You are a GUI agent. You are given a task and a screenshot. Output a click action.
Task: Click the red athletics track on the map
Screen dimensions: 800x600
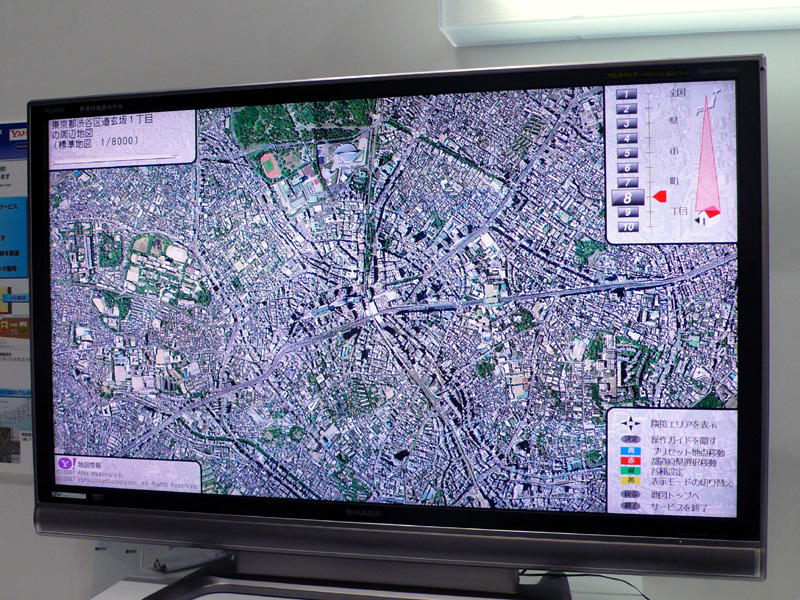point(270,166)
